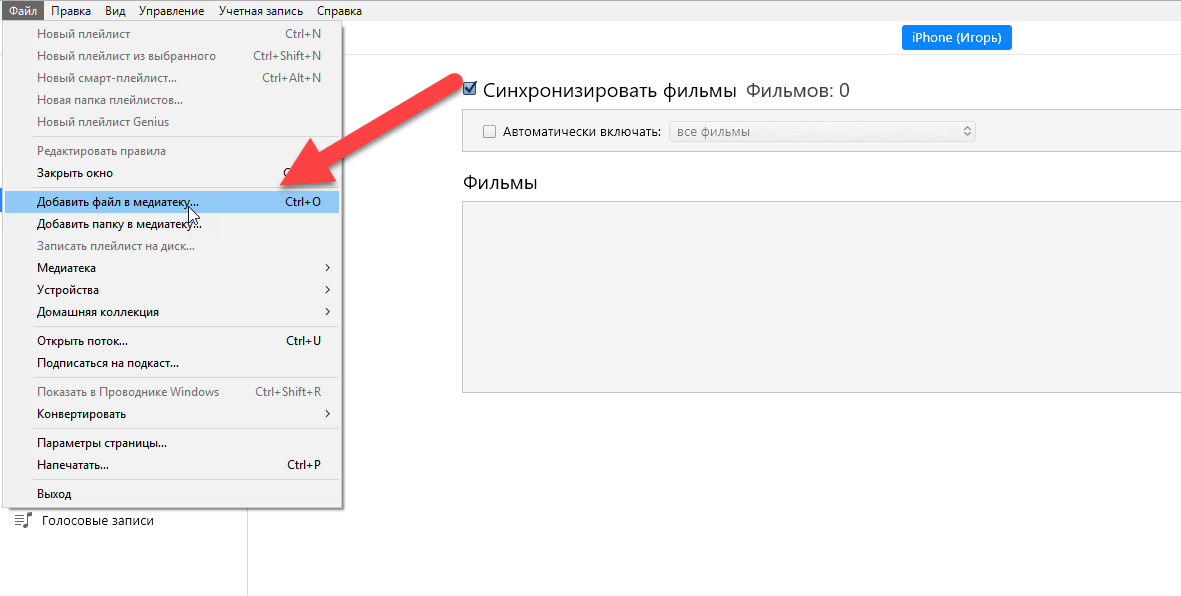Expand the Медиатека submenu

(x=172, y=267)
